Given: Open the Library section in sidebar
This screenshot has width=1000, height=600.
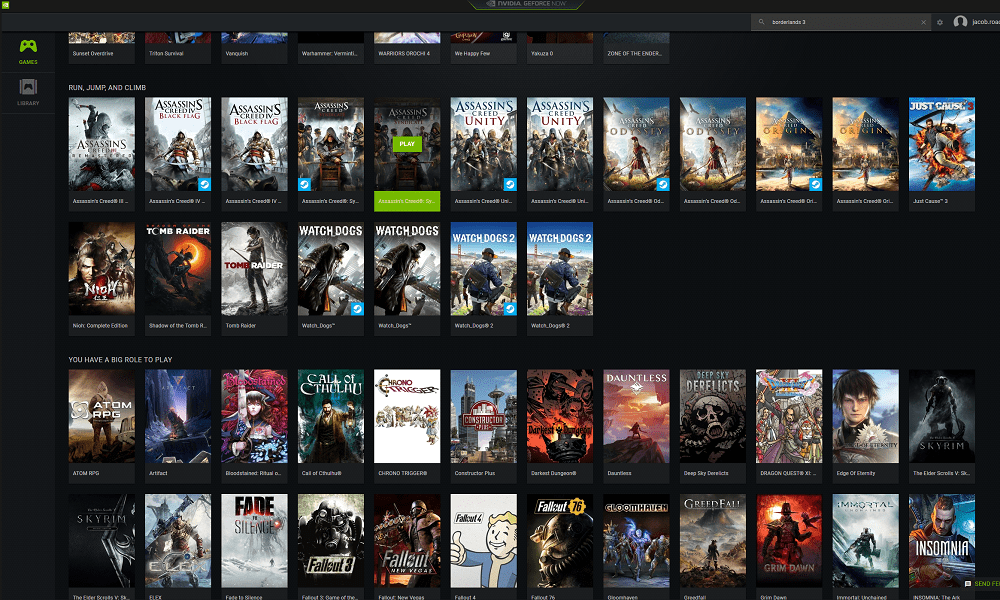Looking at the screenshot, I should click(x=28, y=93).
